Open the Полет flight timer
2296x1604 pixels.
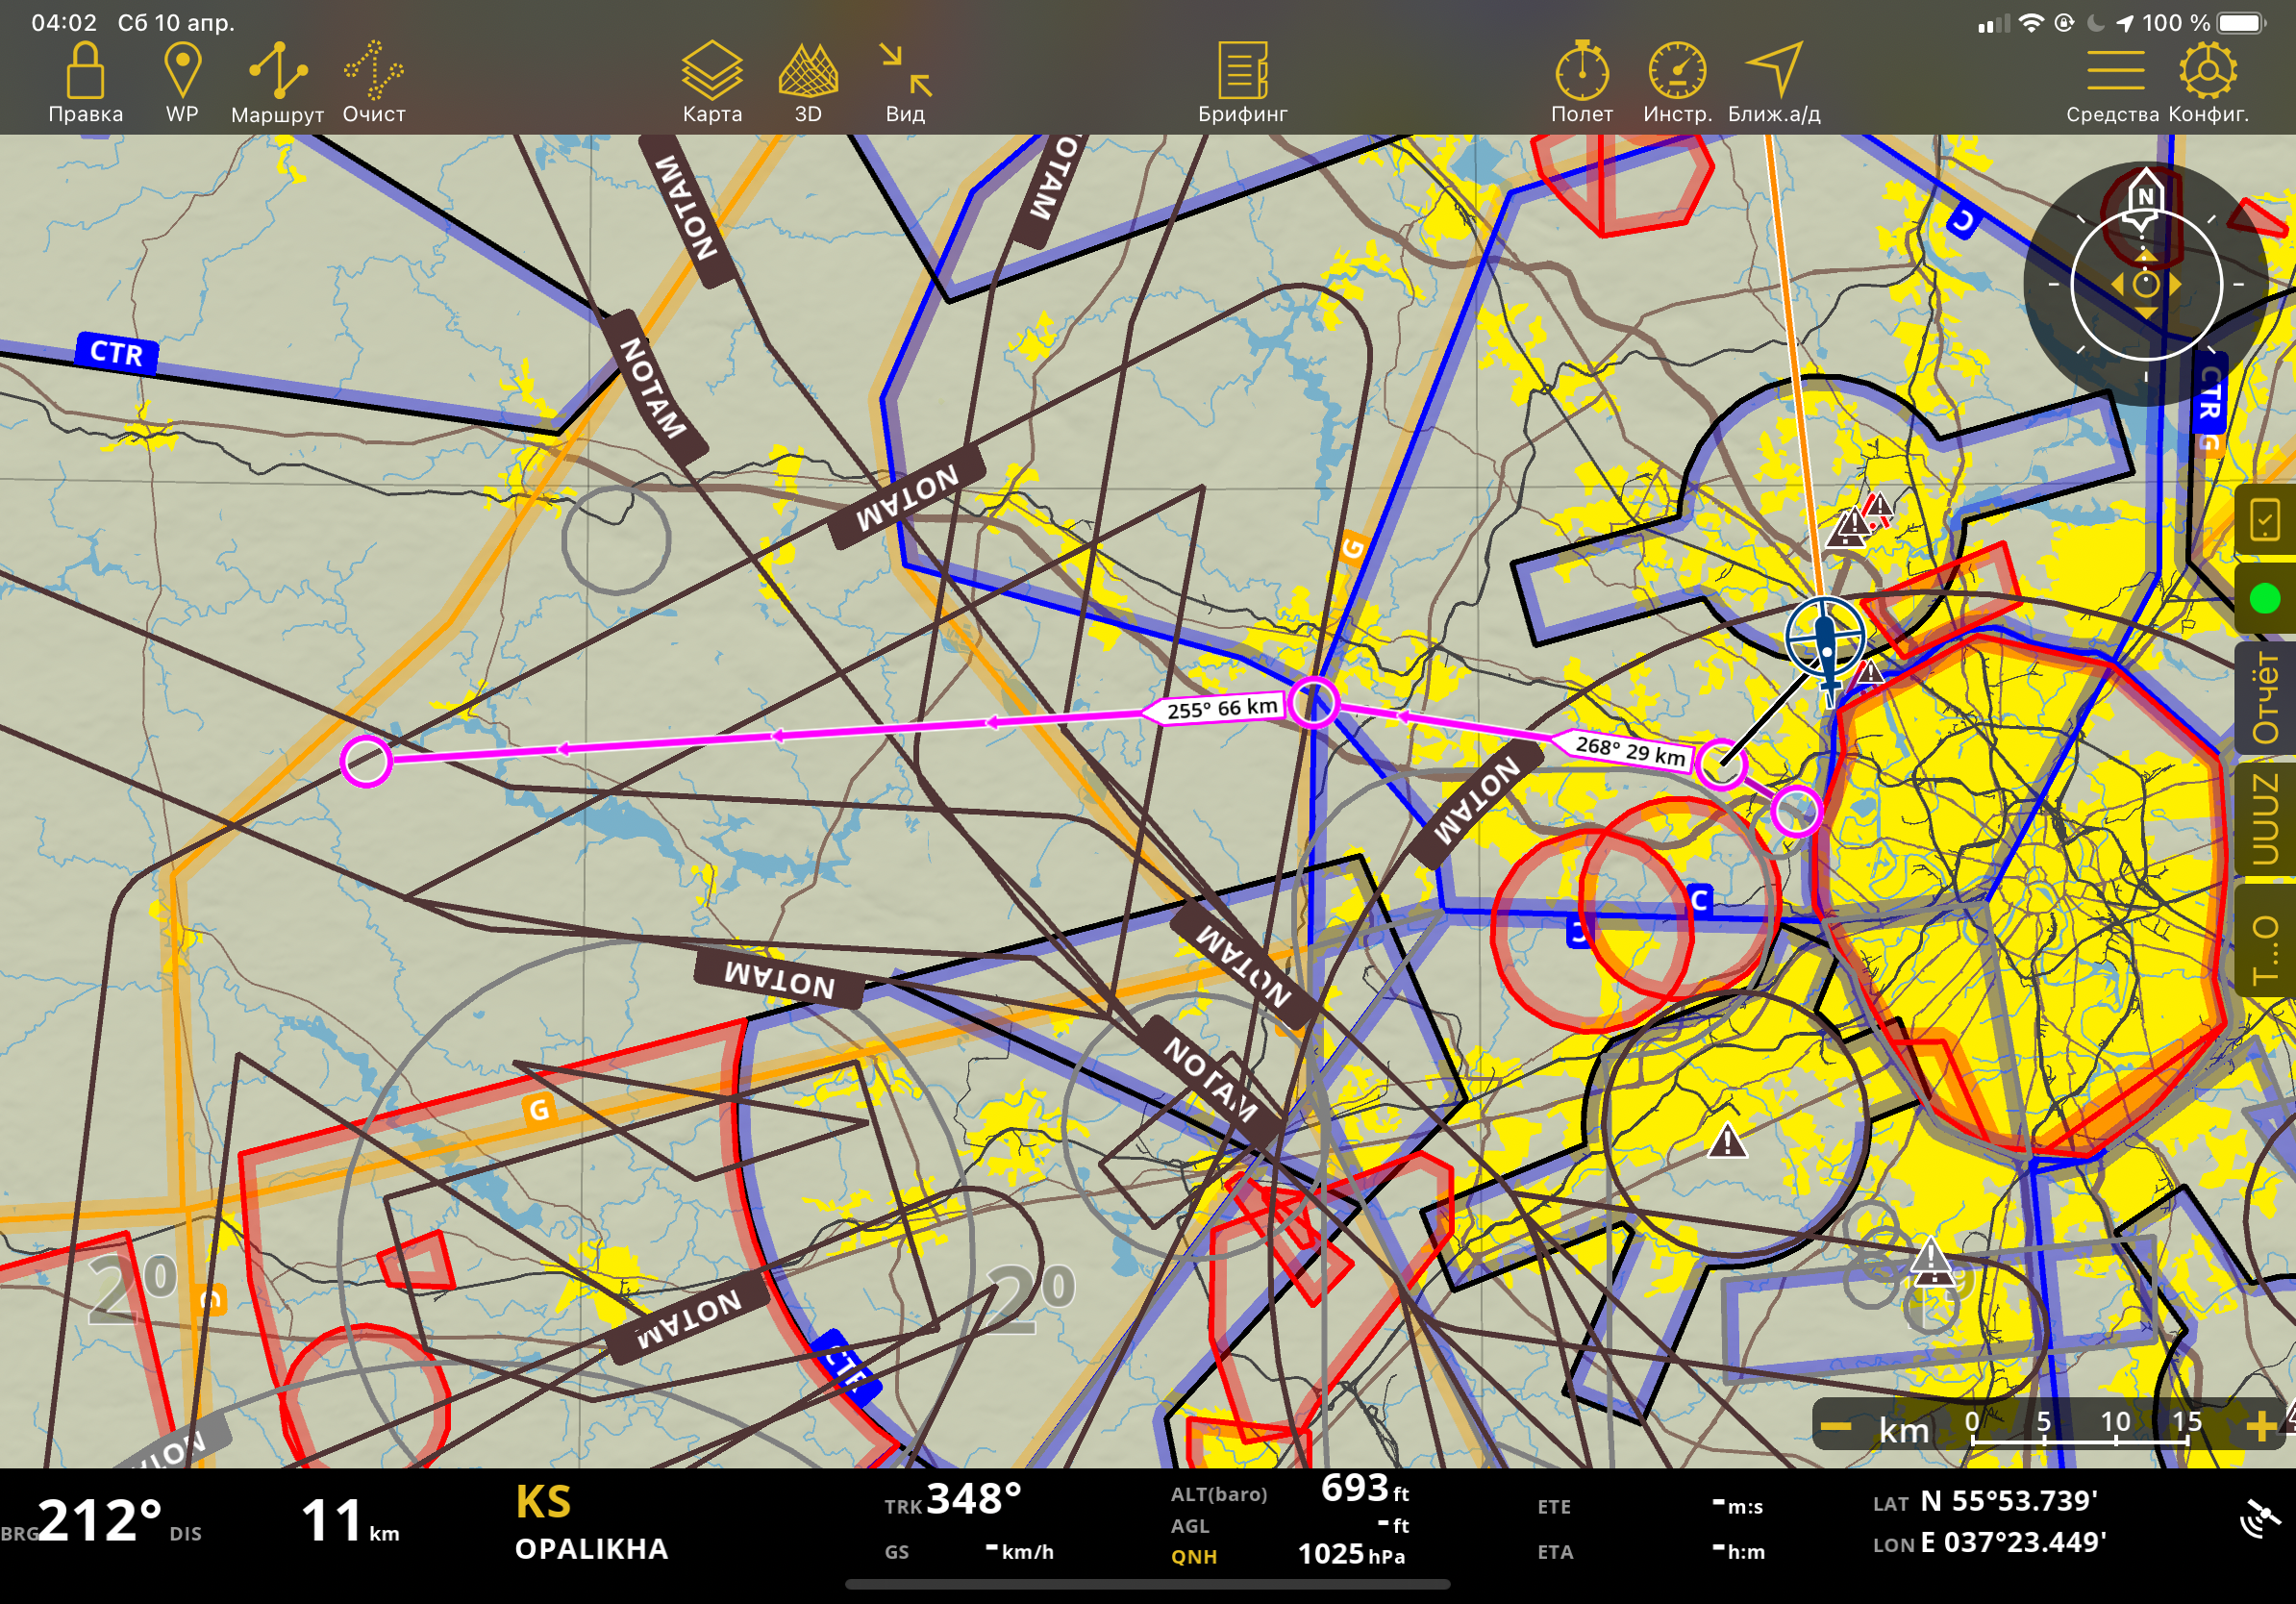1581,72
